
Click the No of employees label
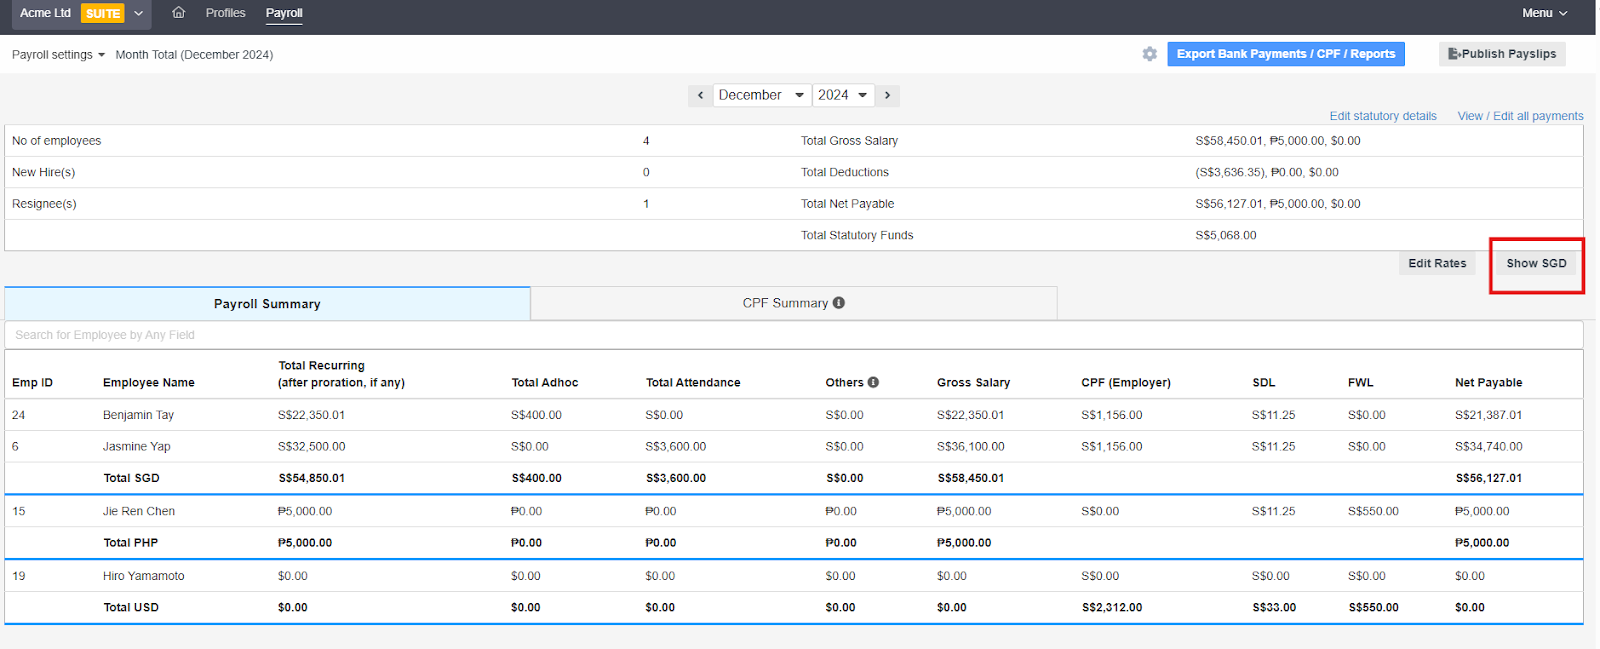[x=56, y=141]
